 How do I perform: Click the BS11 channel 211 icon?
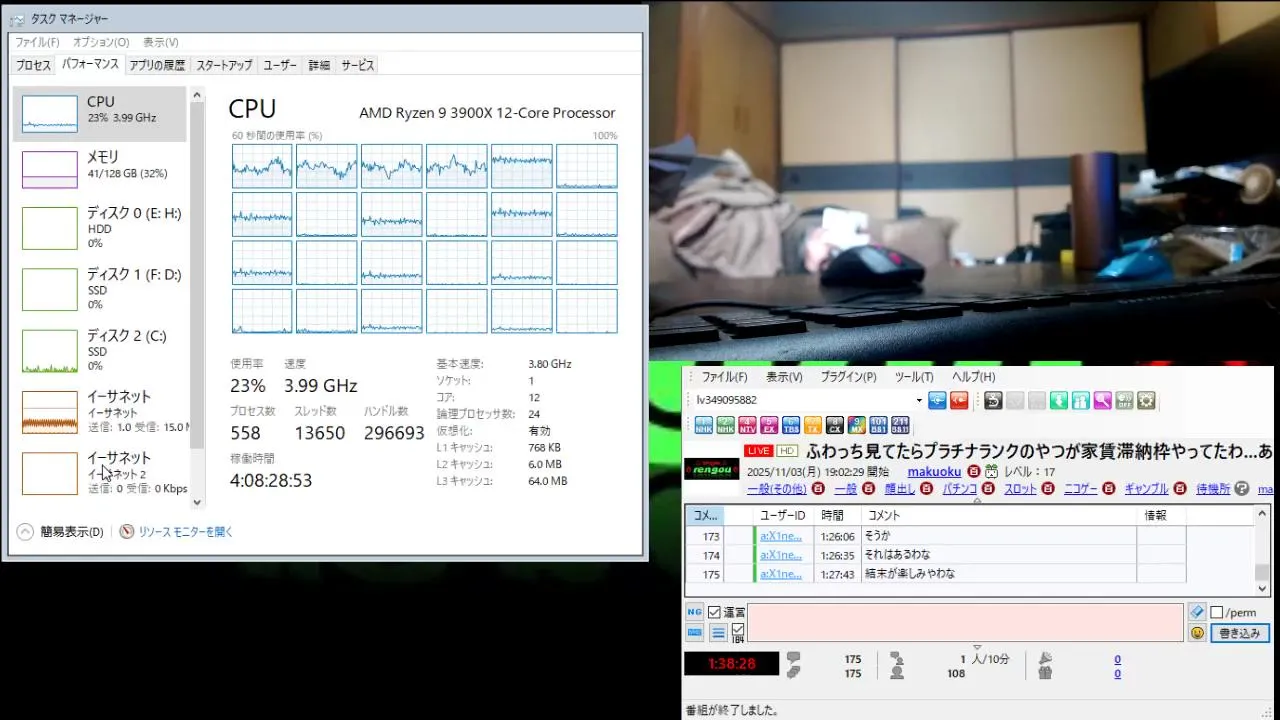coord(900,425)
